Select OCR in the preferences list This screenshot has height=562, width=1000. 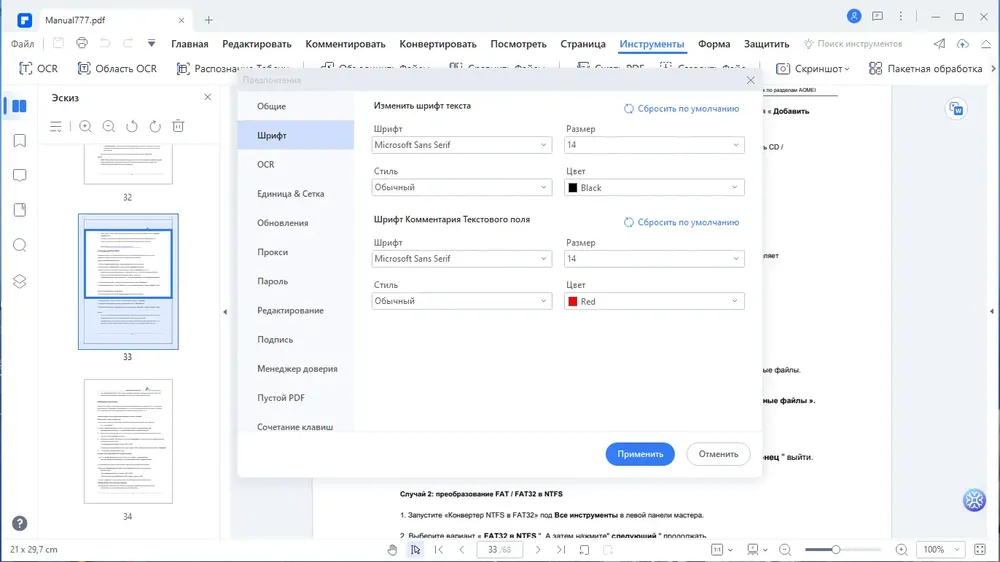click(x=296, y=165)
